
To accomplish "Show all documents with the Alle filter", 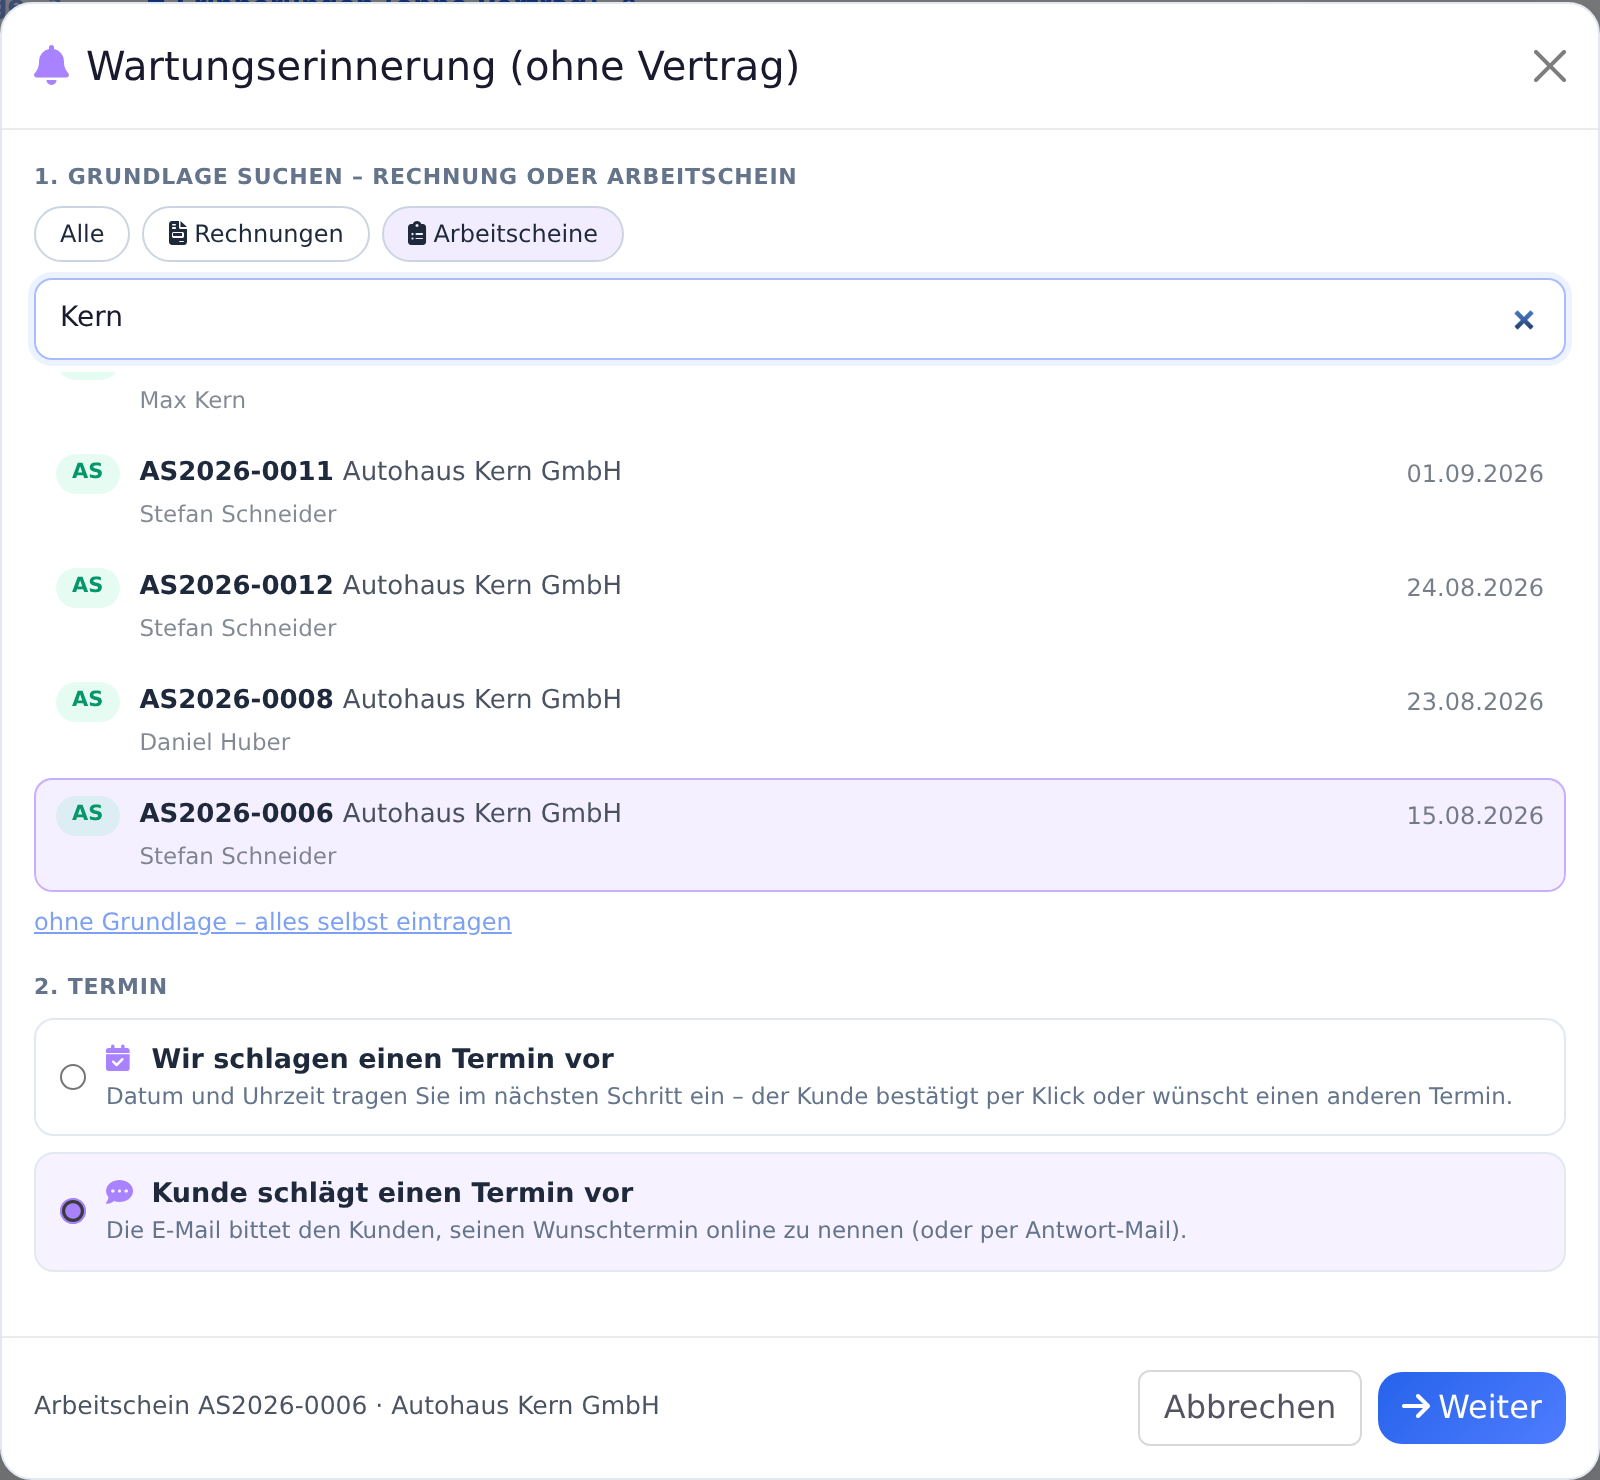I will coord(82,234).
